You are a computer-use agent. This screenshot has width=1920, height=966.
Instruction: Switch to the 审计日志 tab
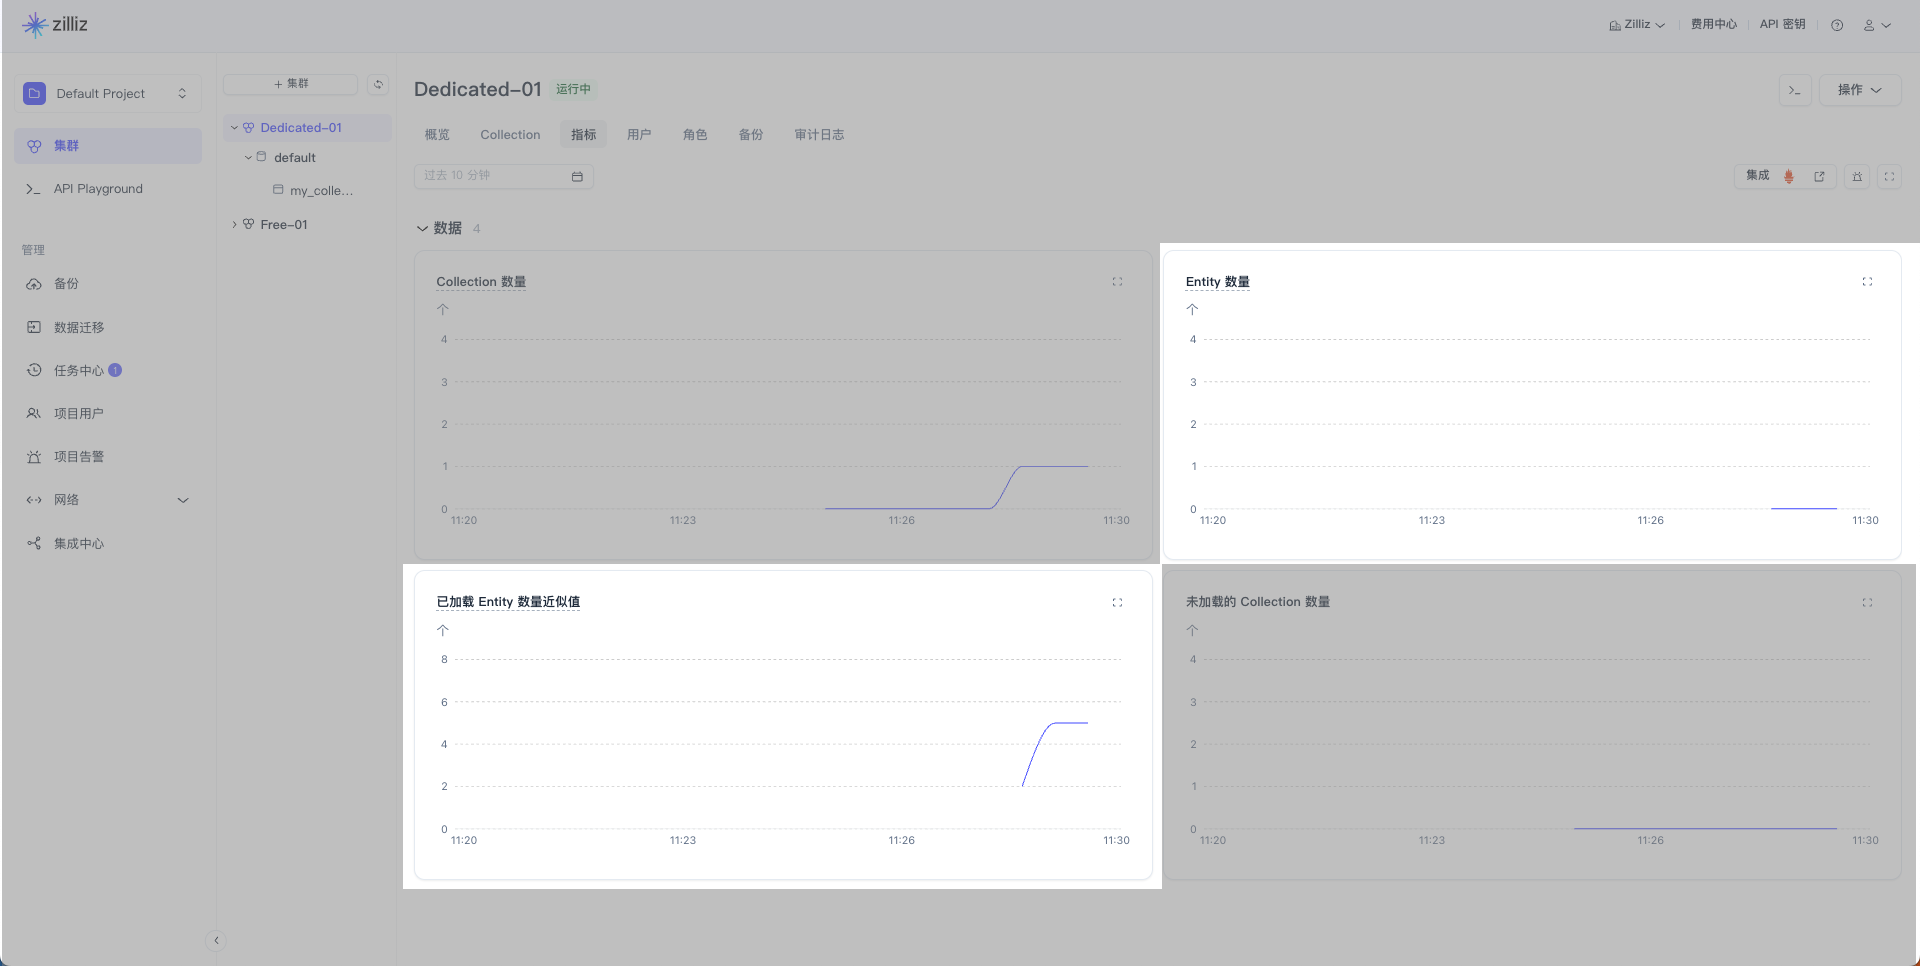coord(819,135)
